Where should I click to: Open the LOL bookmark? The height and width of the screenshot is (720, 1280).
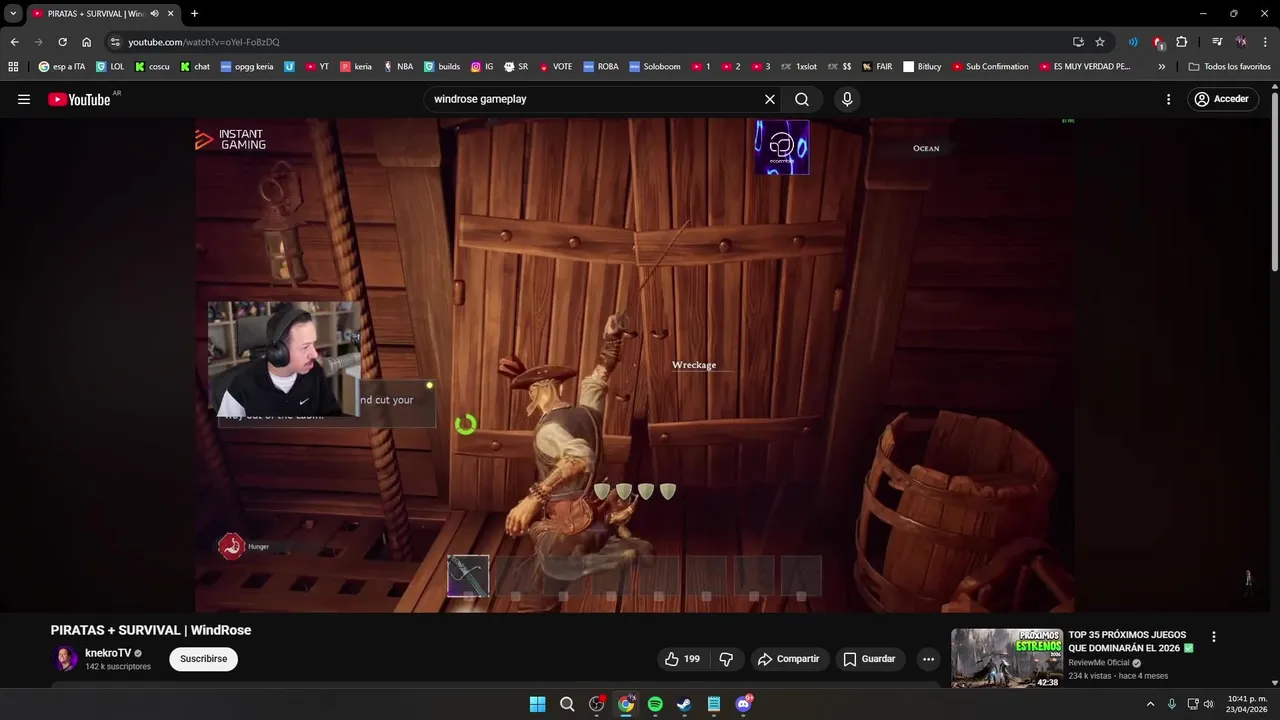[110, 67]
